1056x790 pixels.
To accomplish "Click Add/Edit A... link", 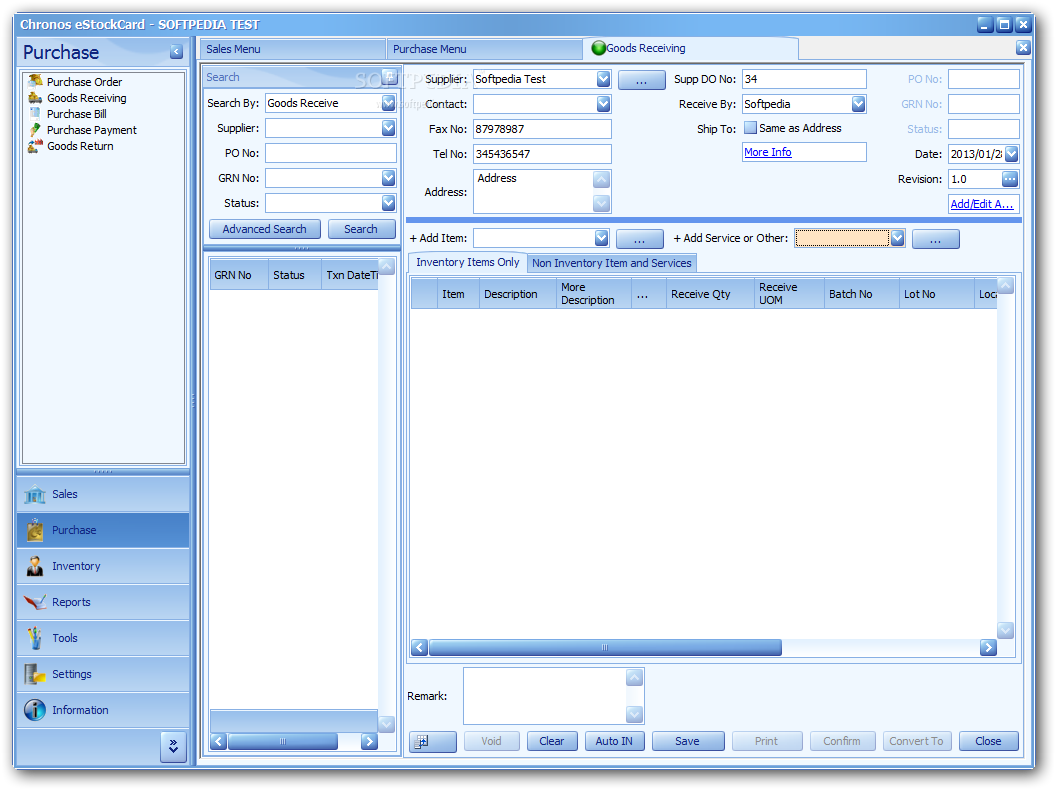I will tap(981, 204).
